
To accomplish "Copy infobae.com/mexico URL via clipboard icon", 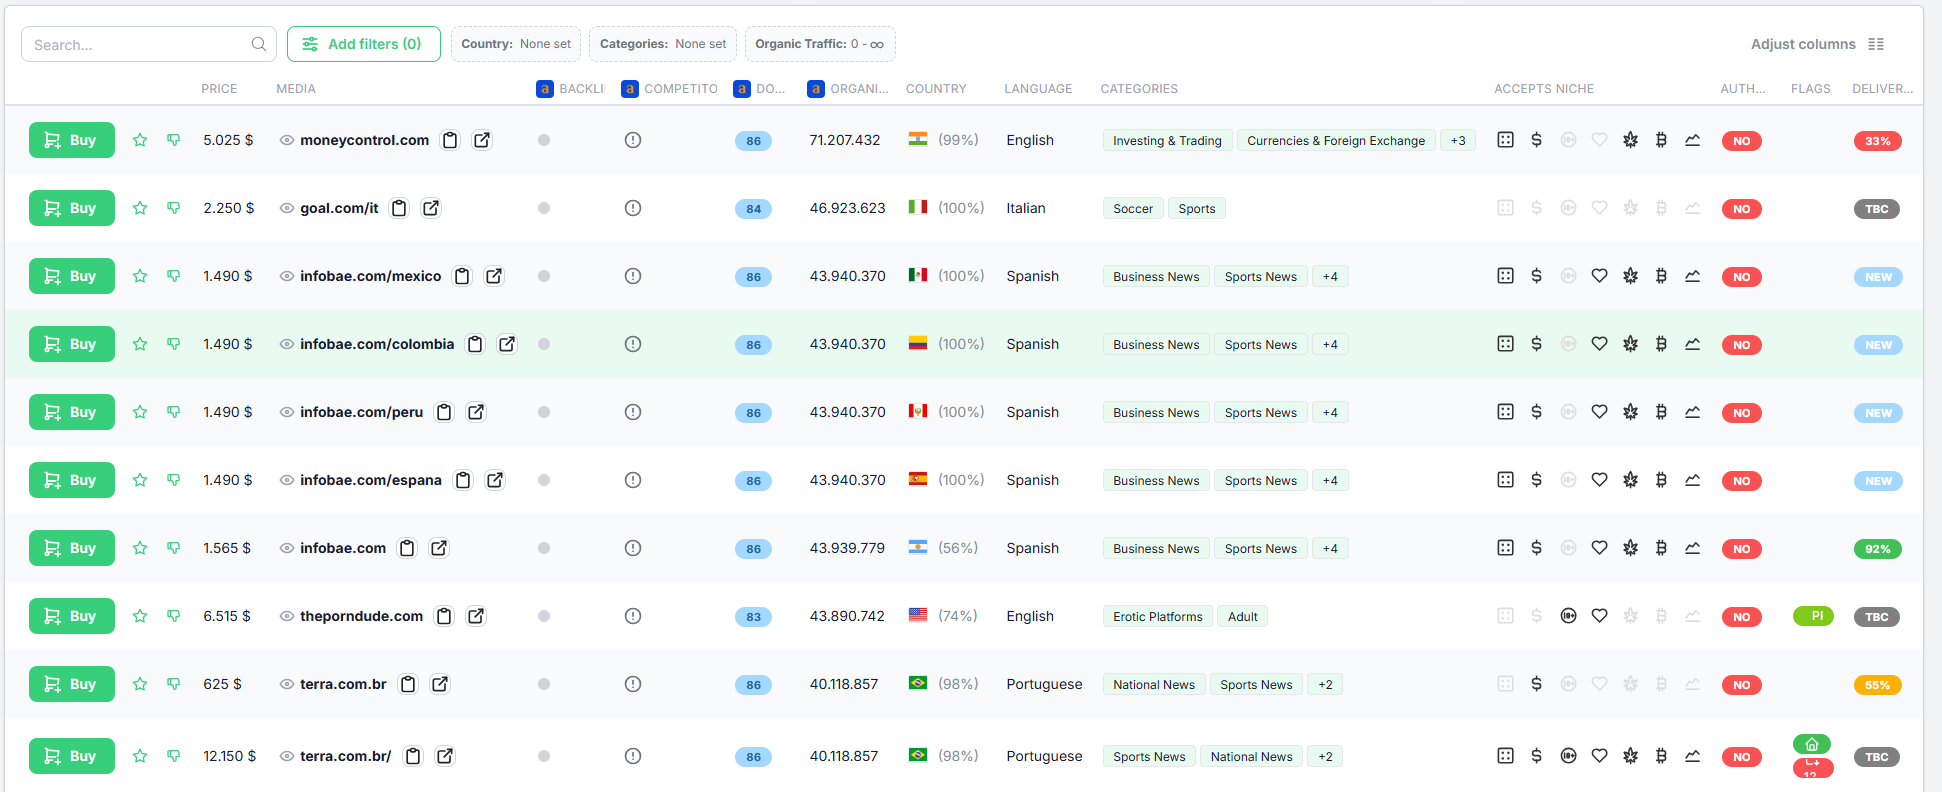I will tap(462, 276).
